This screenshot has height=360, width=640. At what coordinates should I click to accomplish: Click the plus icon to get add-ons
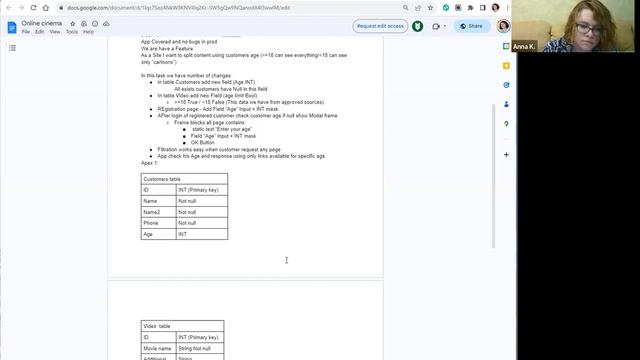click(x=506, y=155)
